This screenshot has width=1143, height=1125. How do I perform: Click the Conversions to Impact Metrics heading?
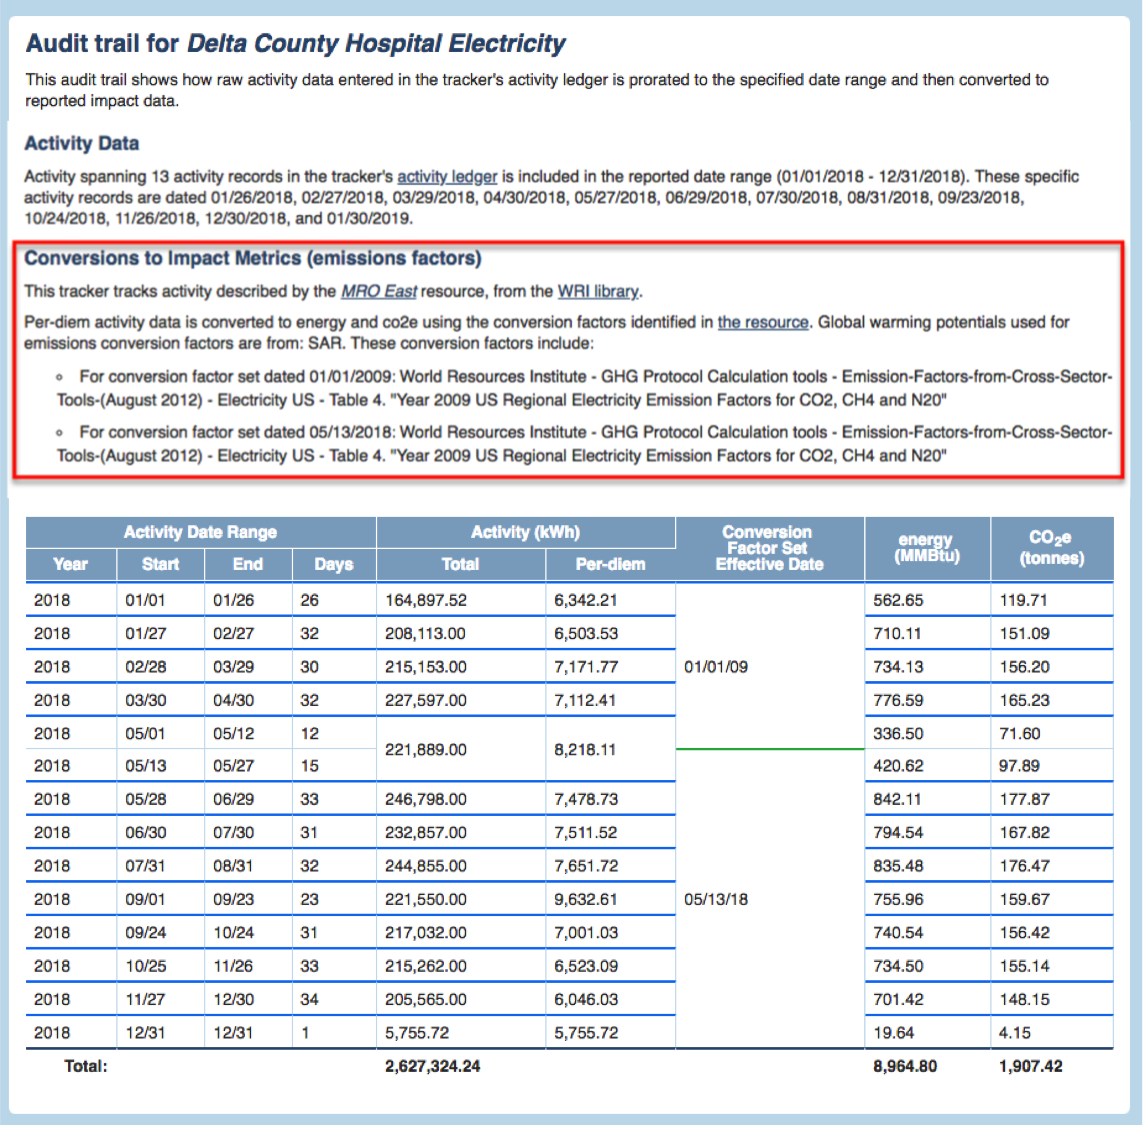click(x=253, y=259)
